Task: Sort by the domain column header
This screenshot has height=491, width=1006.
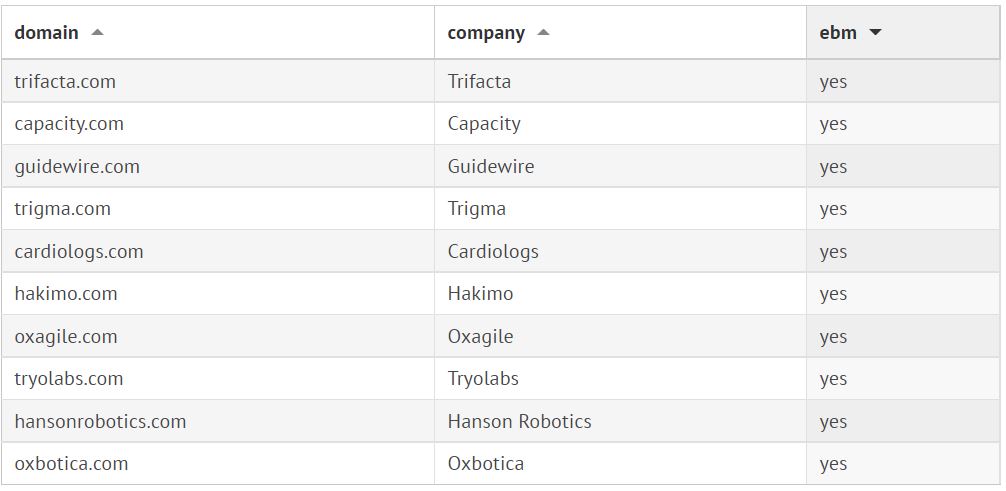Action: coord(46,32)
